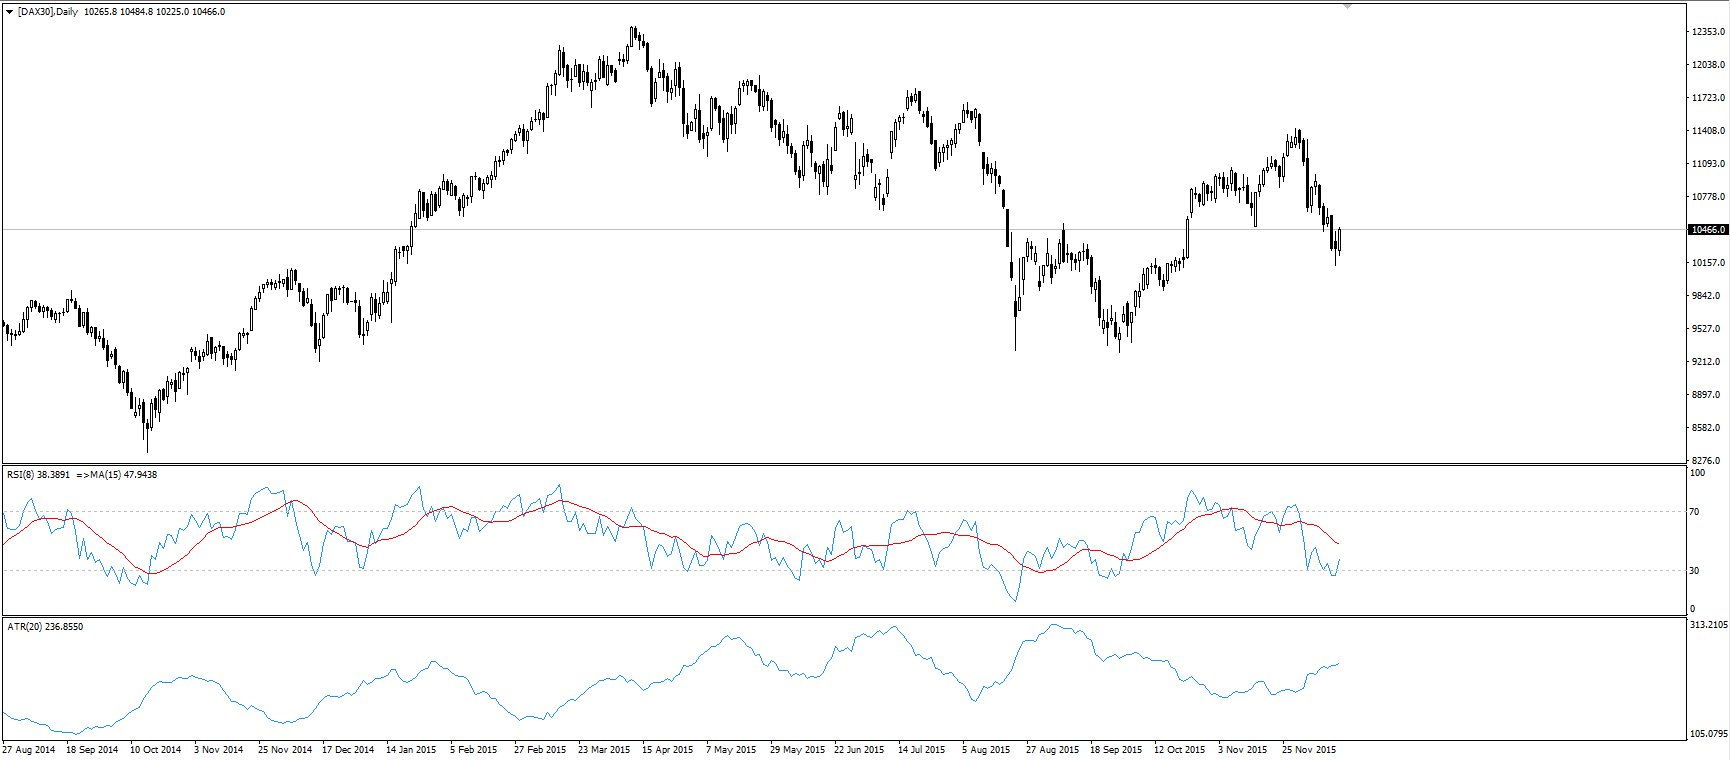Viewport: 1730px width, 760px height.
Task: Click the 15 Apr 2015 date label
Action: pos(667,749)
